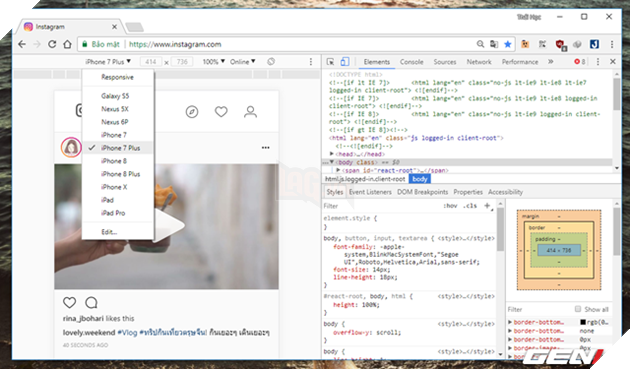Like the post with heart icon
630x369 pixels.
70,302
